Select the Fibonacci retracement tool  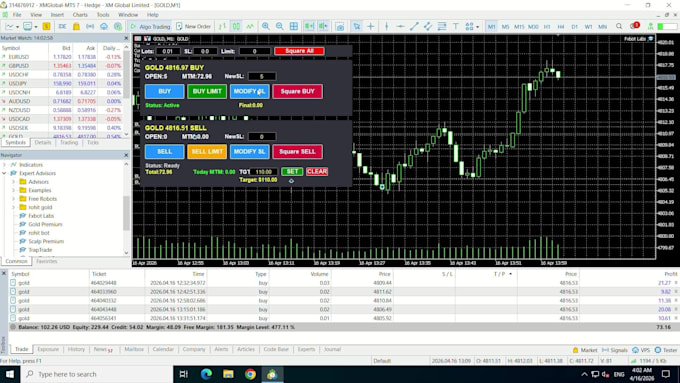(x=442, y=26)
